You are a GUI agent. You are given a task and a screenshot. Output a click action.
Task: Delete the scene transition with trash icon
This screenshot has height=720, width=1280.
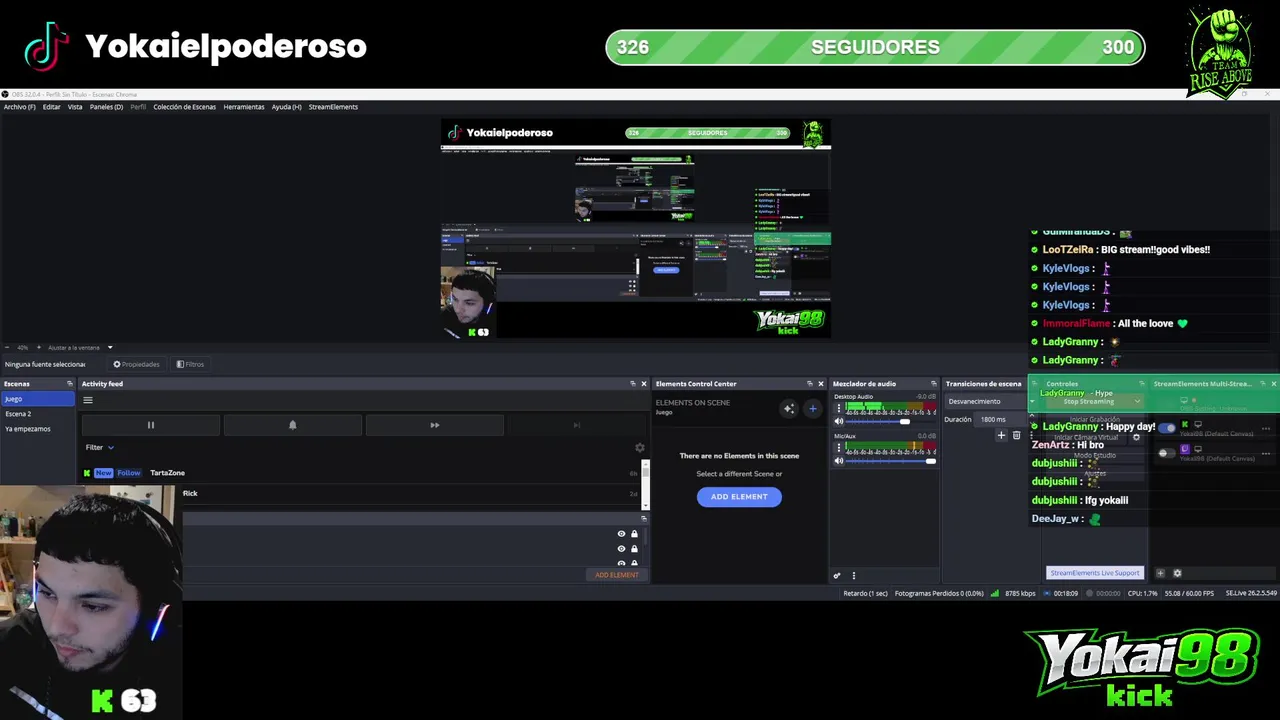coord(1017,435)
